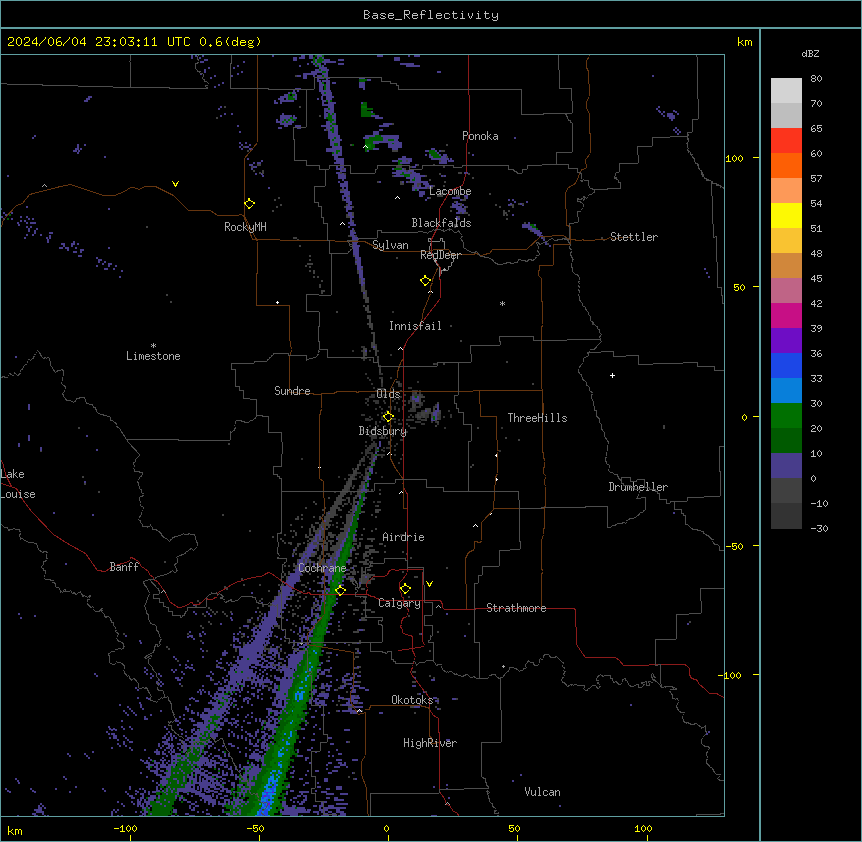
Task: Click the yellow V marker northeast of Calgary
Action: (429, 584)
